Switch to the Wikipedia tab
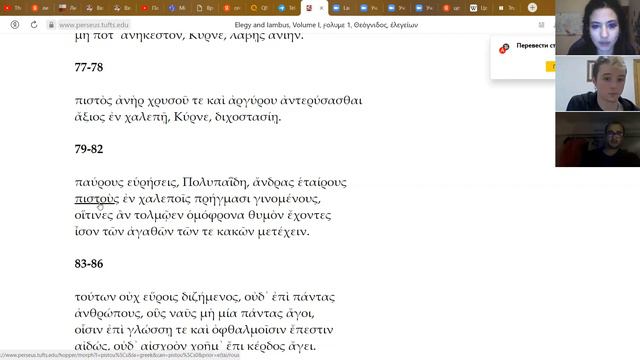 tap(478, 8)
